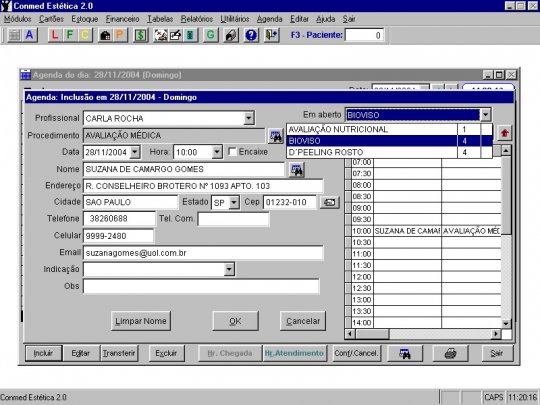Image resolution: width=540 pixels, height=405 pixels.
Task: Expand the Profissional dropdown
Action: point(248,118)
